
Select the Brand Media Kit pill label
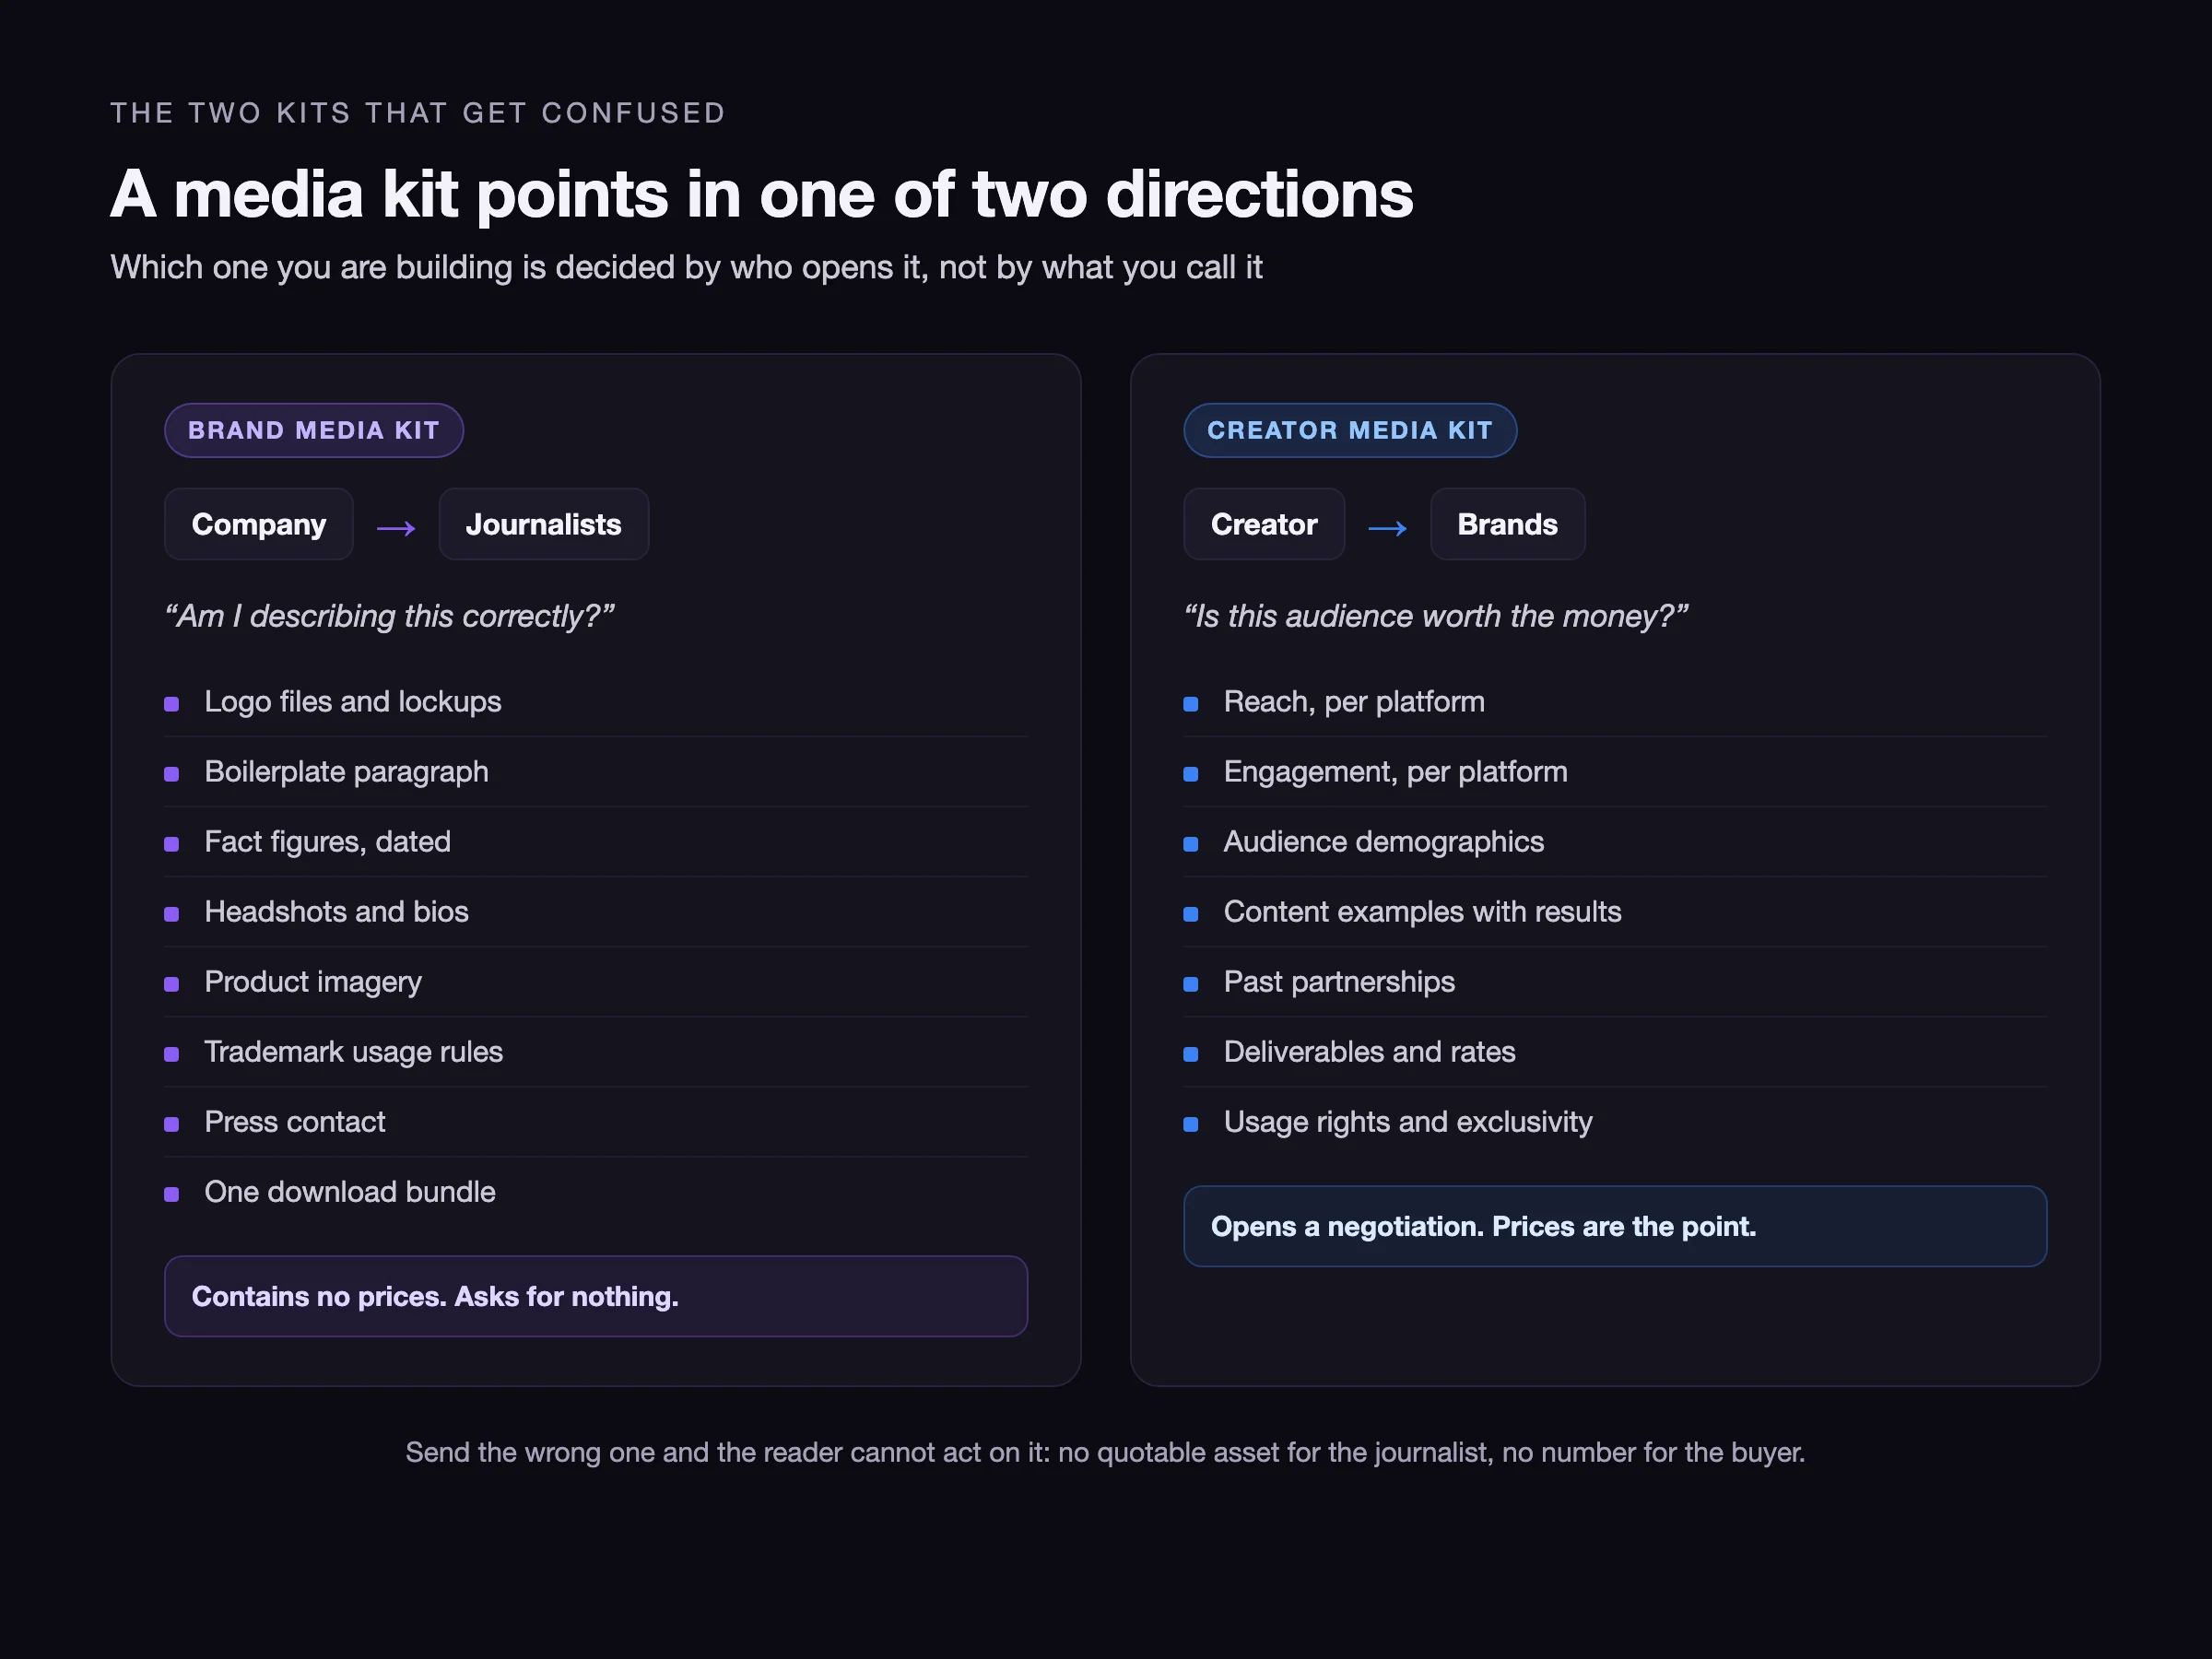314,430
